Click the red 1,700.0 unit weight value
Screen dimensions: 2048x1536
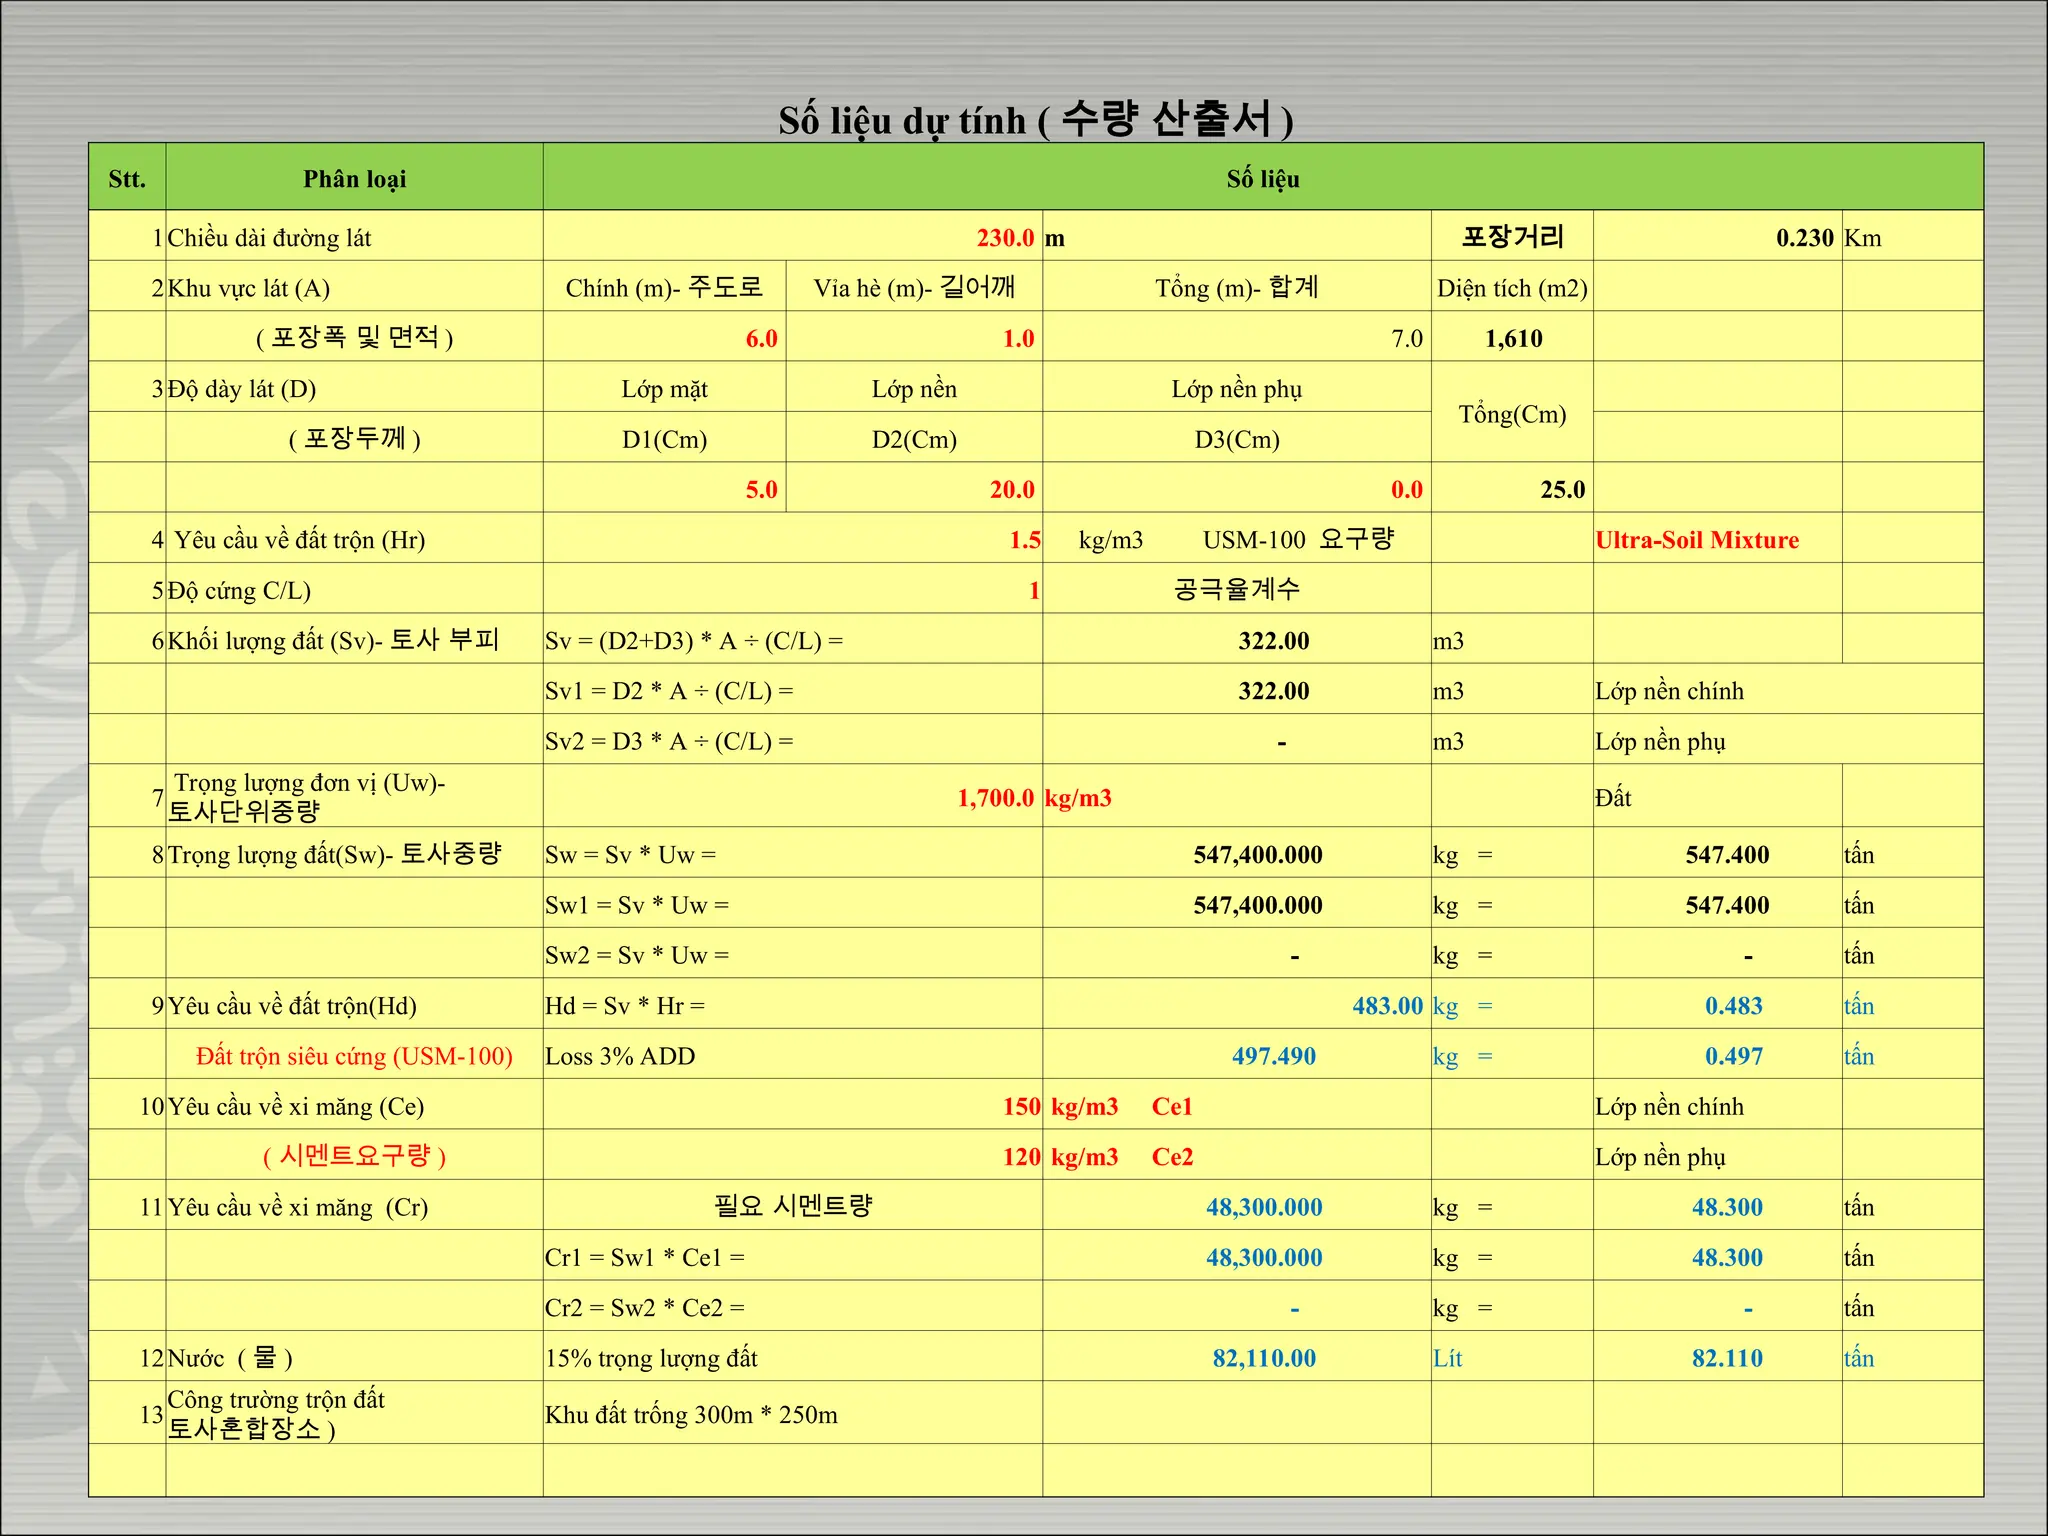click(995, 798)
